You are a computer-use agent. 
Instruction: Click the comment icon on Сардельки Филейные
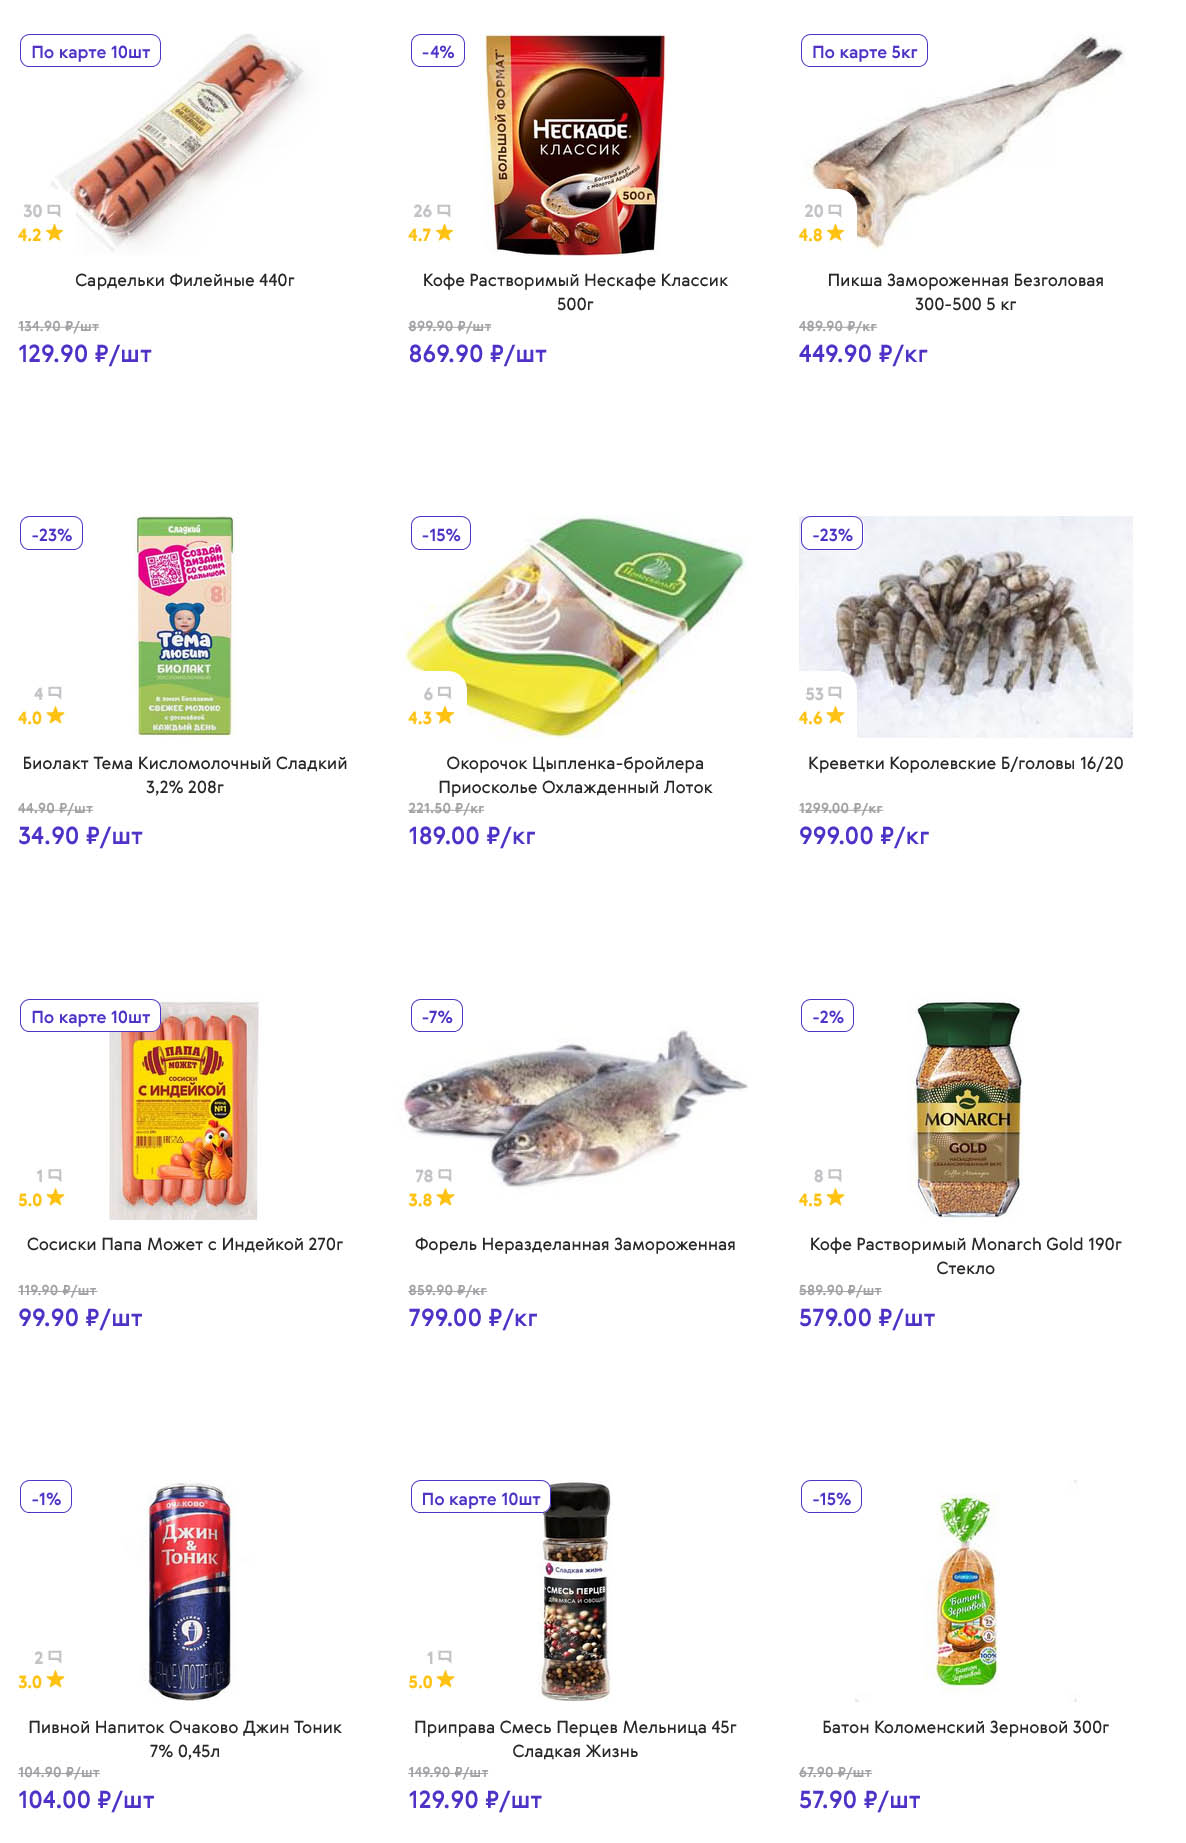click(54, 211)
